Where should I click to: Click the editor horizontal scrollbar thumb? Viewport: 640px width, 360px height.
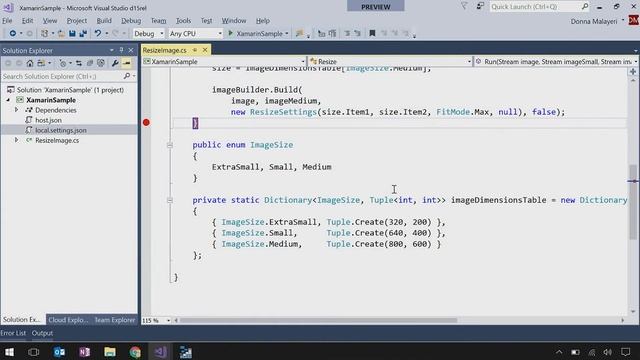click(318, 320)
